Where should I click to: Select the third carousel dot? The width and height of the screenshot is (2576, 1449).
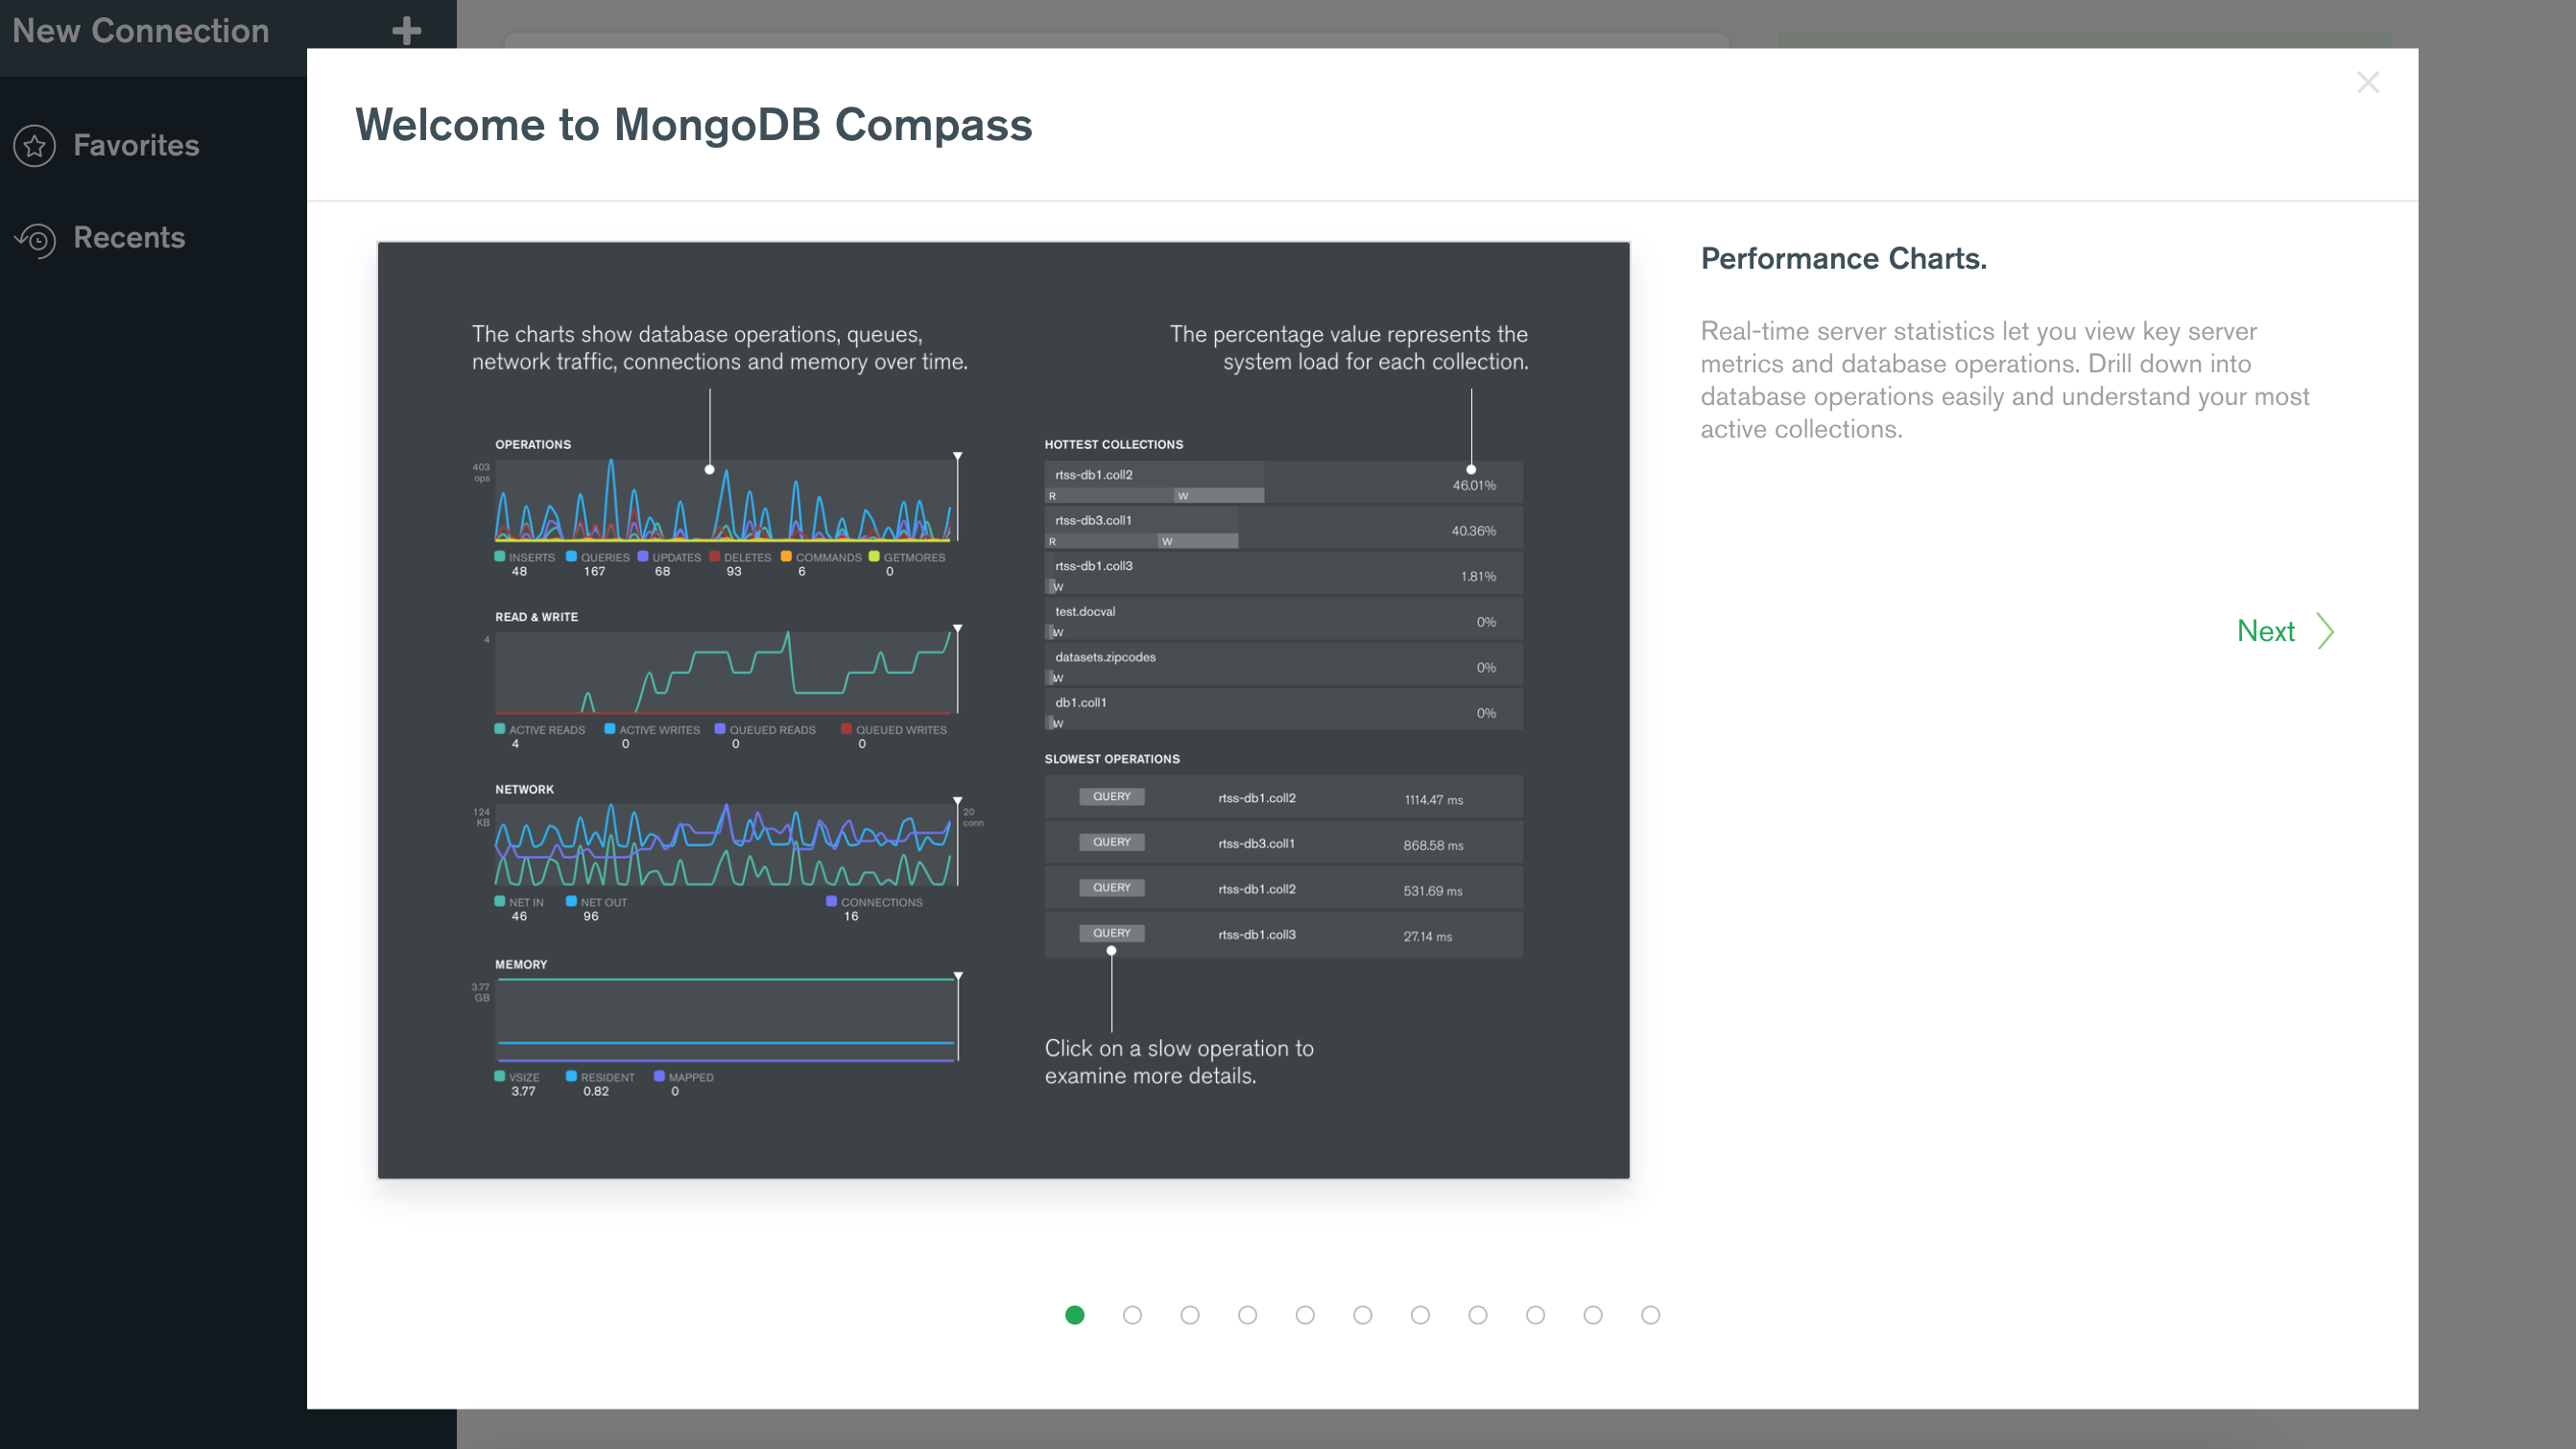[1190, 1315]
